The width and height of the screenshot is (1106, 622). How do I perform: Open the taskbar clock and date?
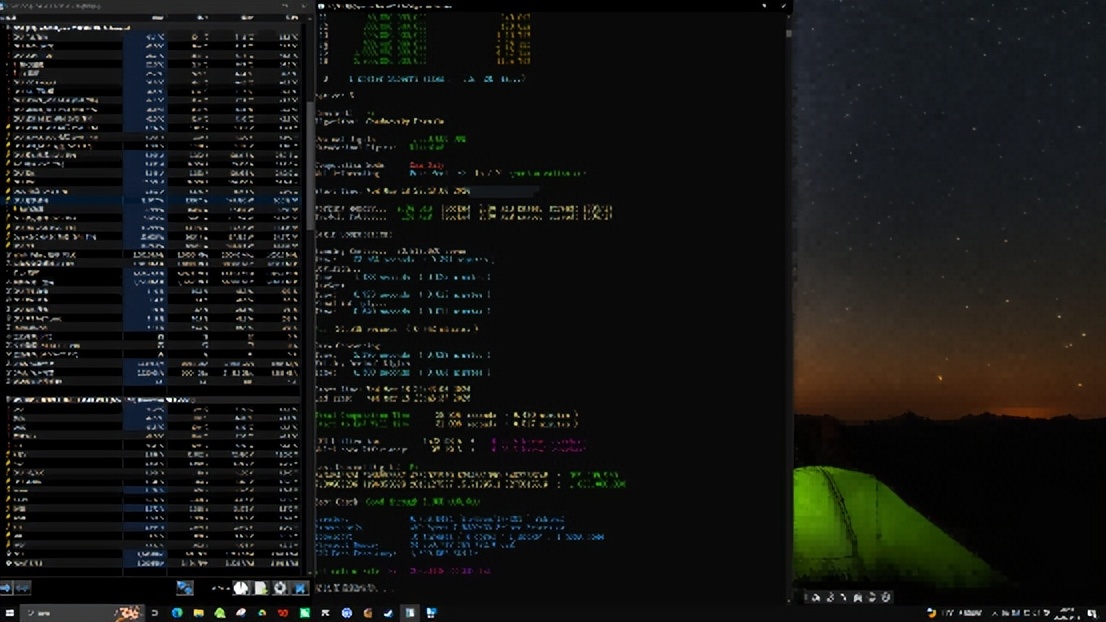click(1066, 613)
